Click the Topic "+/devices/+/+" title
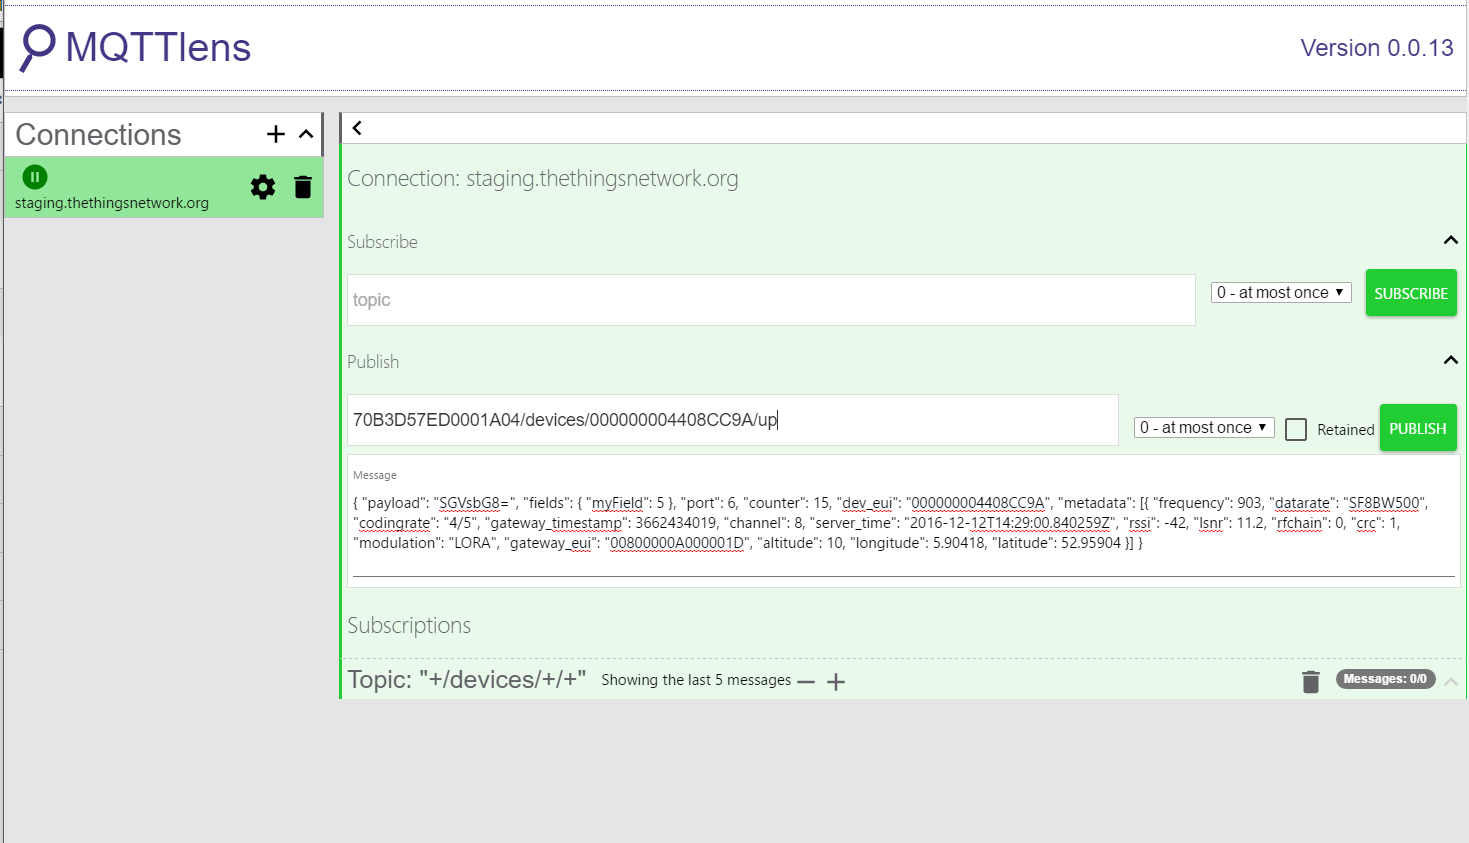 (467, 680)
